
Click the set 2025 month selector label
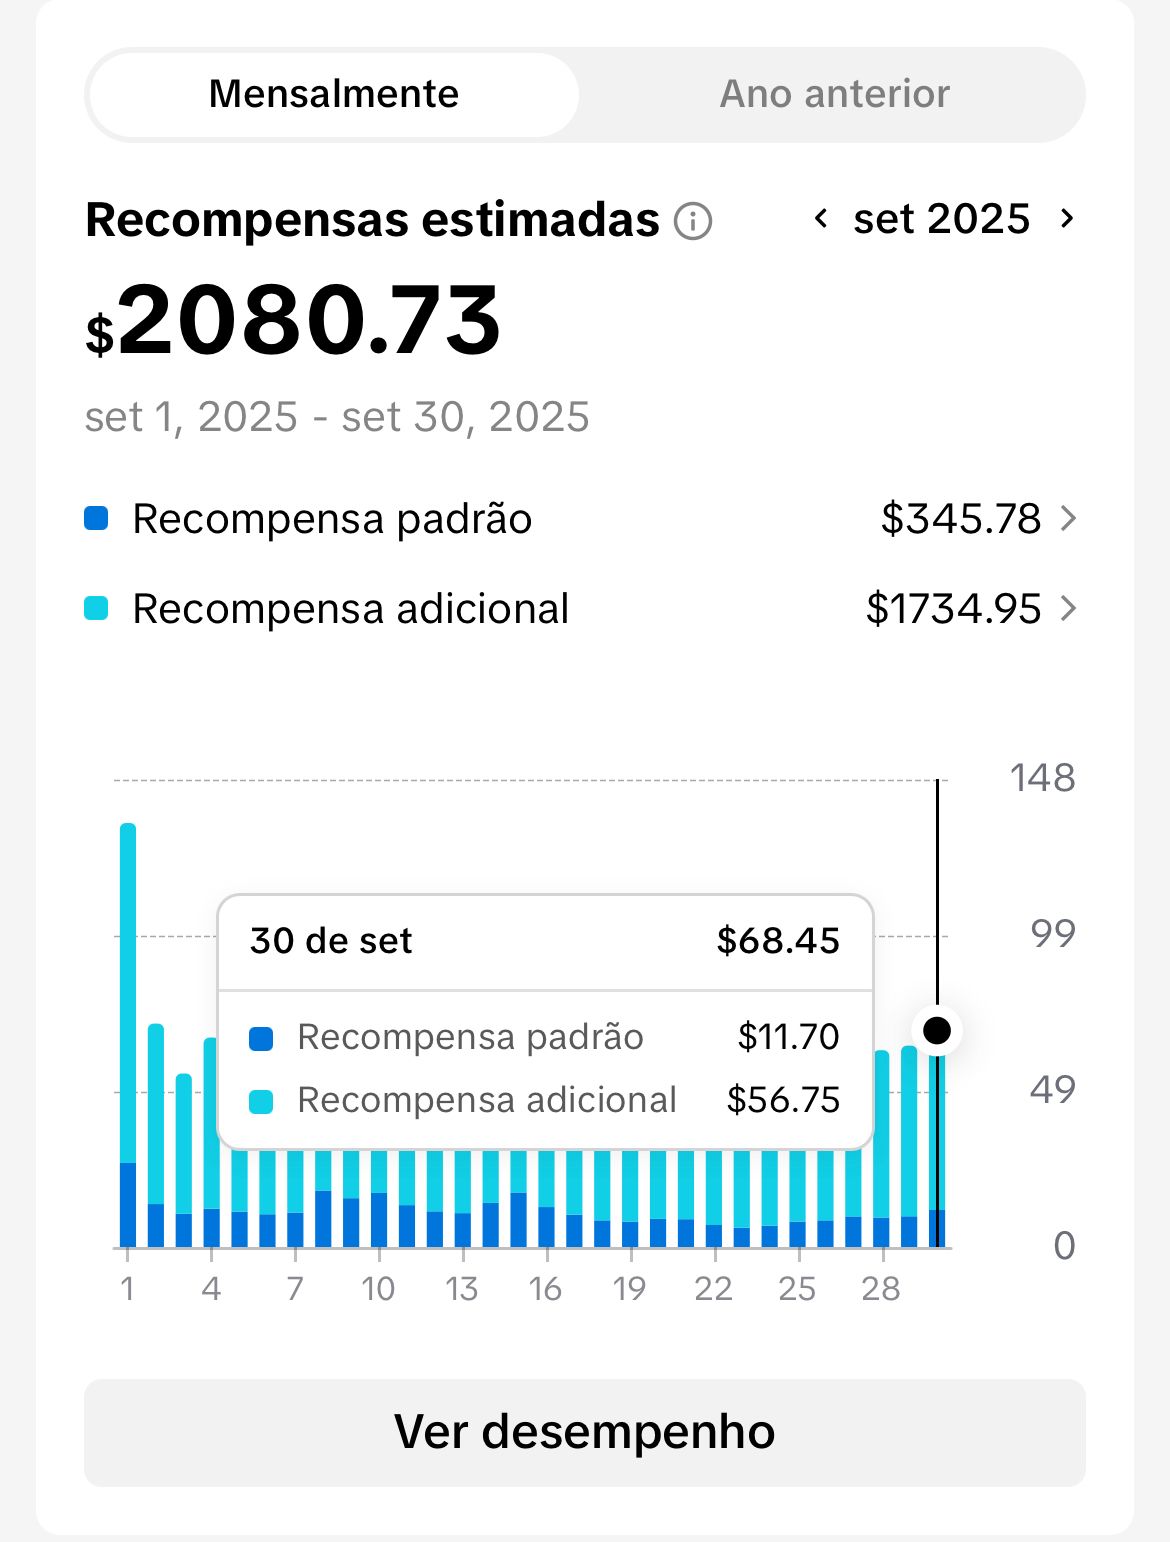click(941, 219)
